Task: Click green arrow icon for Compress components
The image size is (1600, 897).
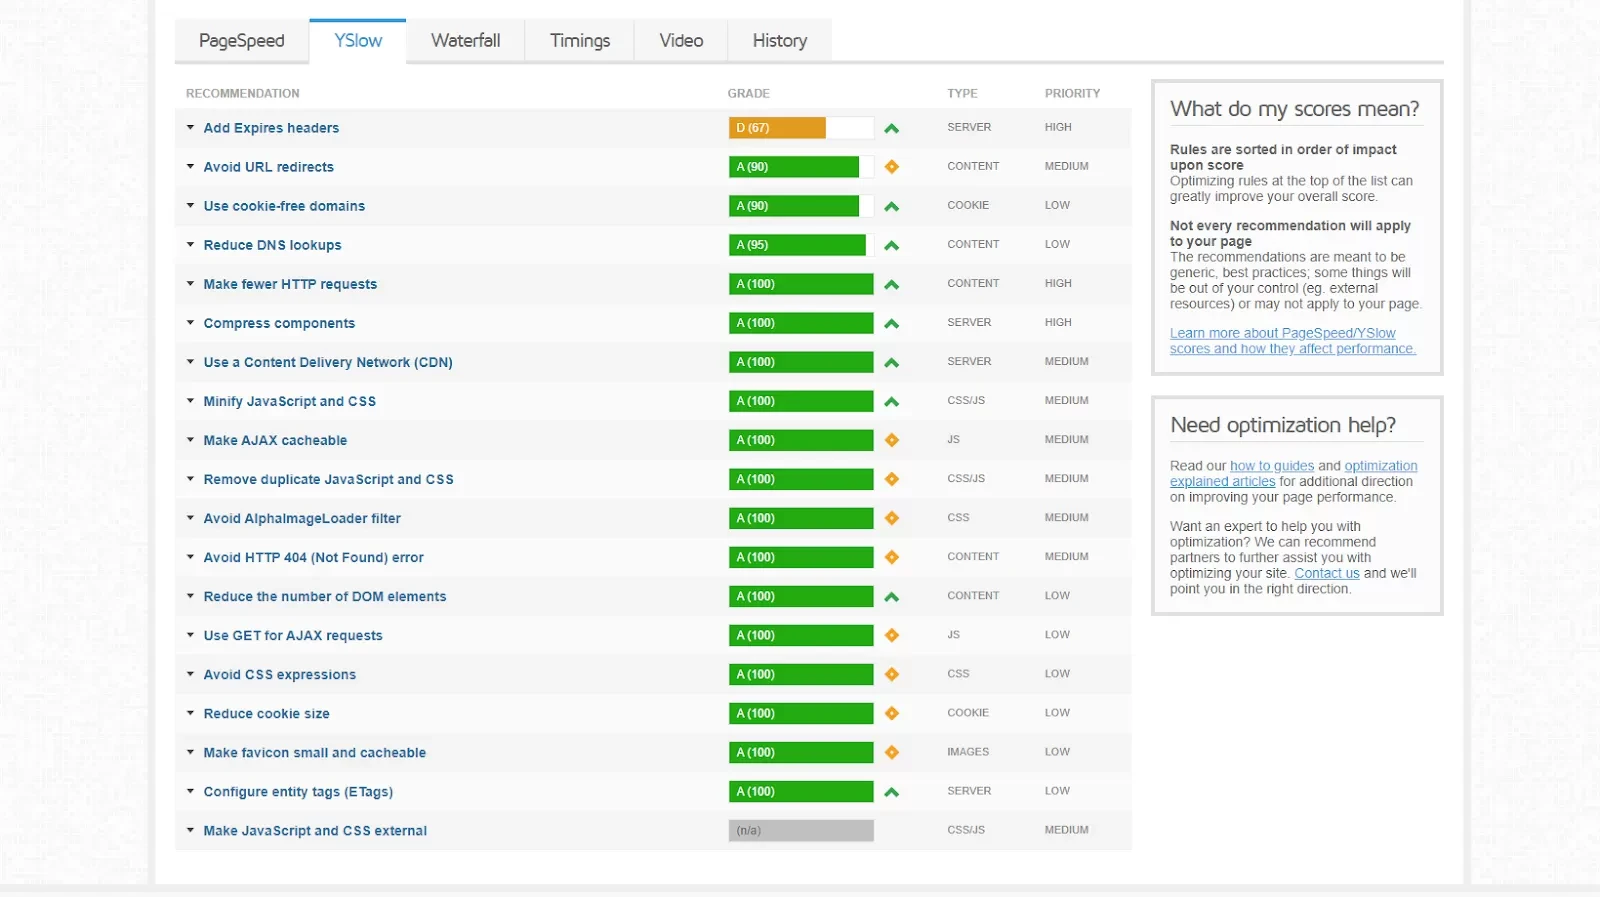Action: pos(892,324)
